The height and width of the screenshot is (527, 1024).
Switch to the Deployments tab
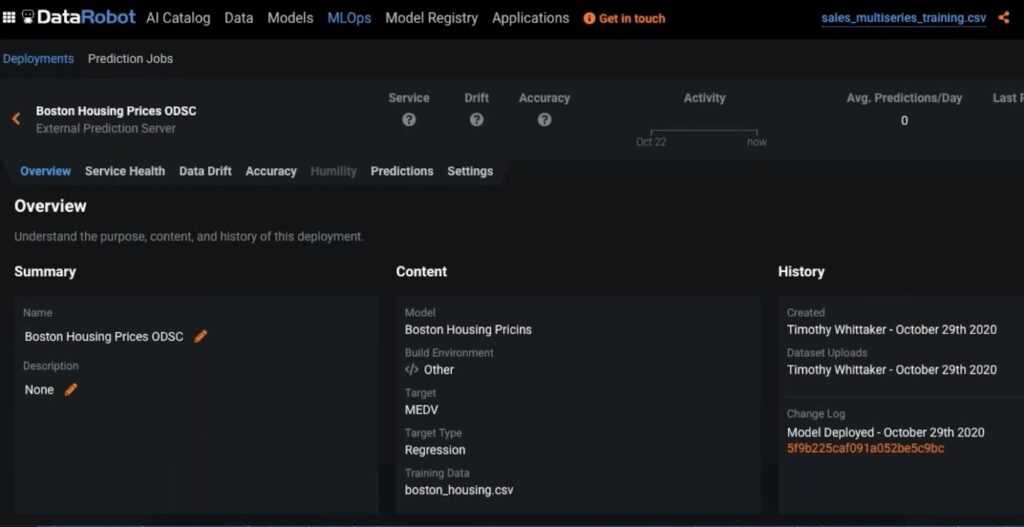tap(39, 58)
